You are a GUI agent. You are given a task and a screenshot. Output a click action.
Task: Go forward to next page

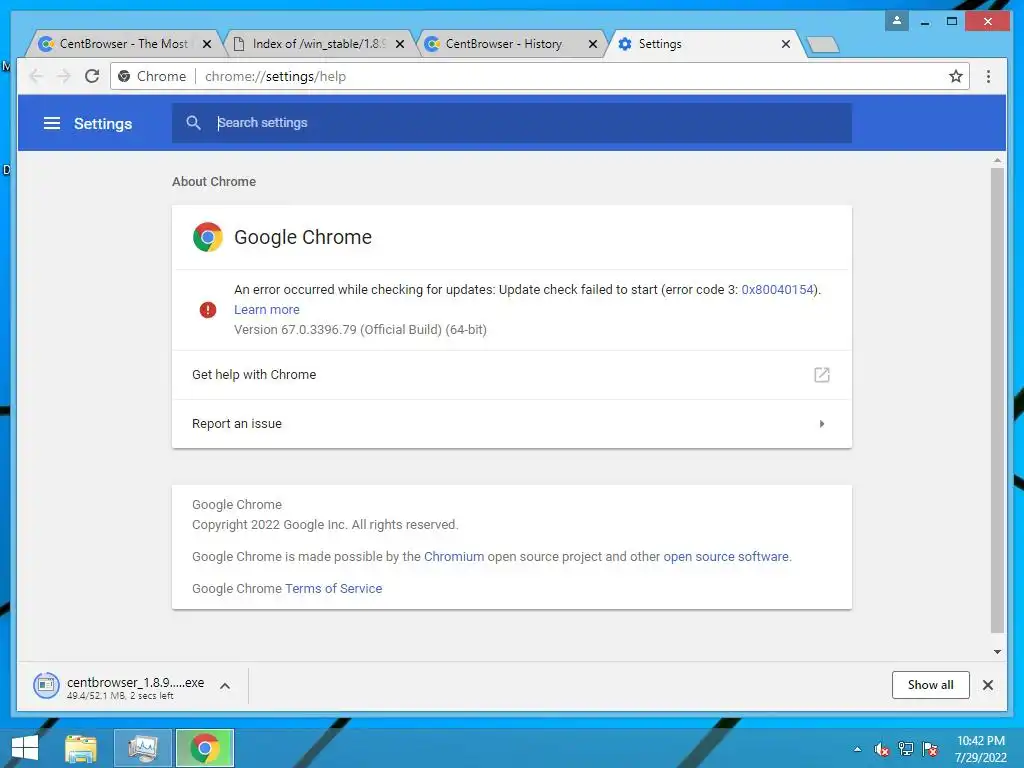click(64, 76)
